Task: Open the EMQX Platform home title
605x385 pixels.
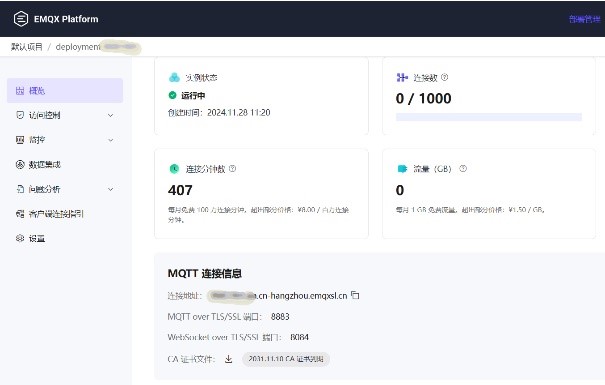Action: [x=66, y=19]
